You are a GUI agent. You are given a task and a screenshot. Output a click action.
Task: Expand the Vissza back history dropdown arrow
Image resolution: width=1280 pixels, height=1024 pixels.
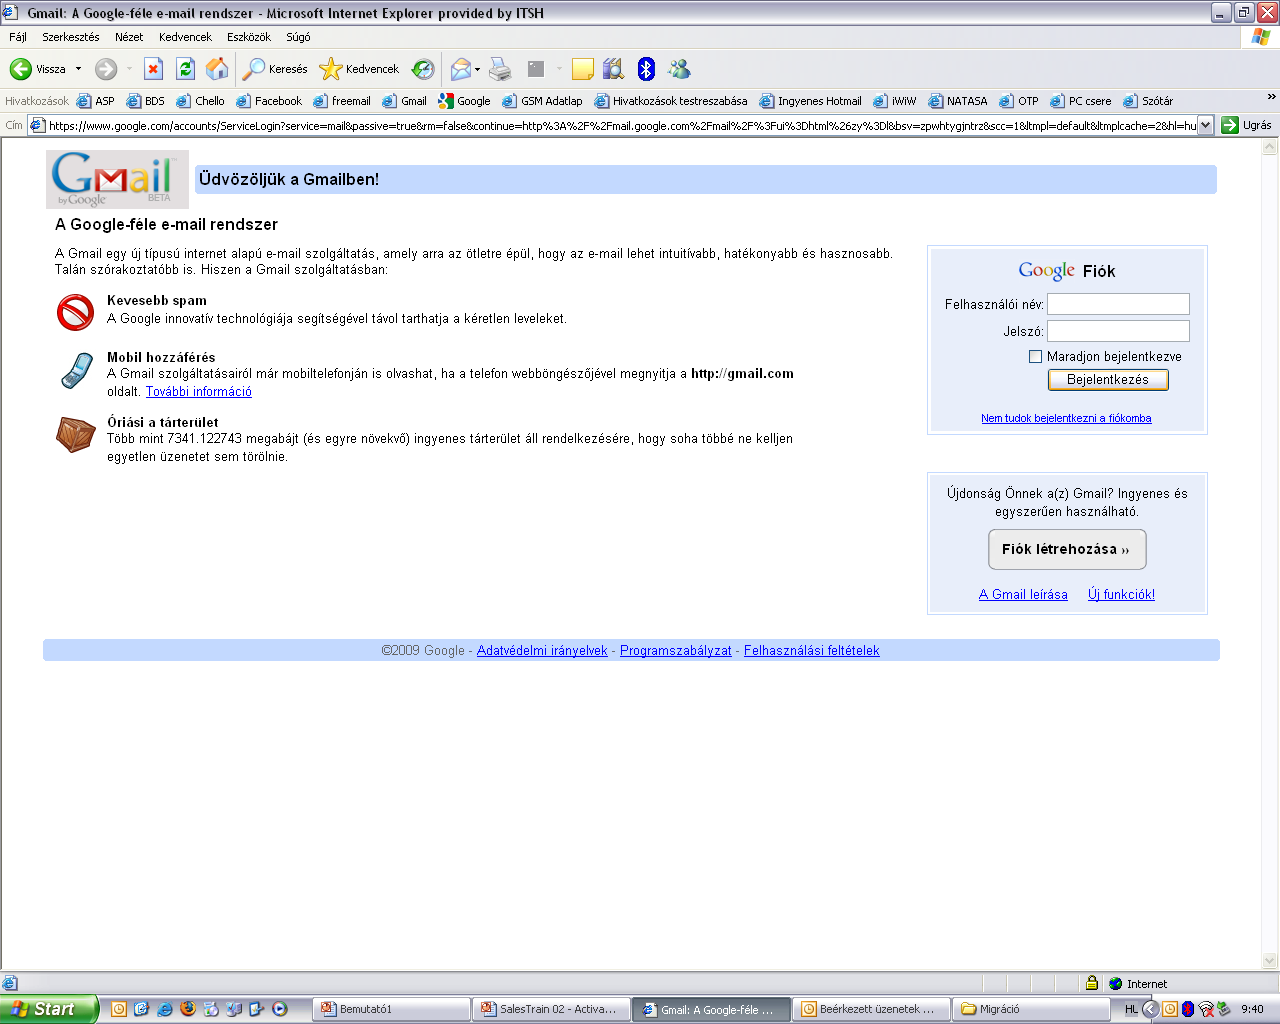click(x=78, y=69)
